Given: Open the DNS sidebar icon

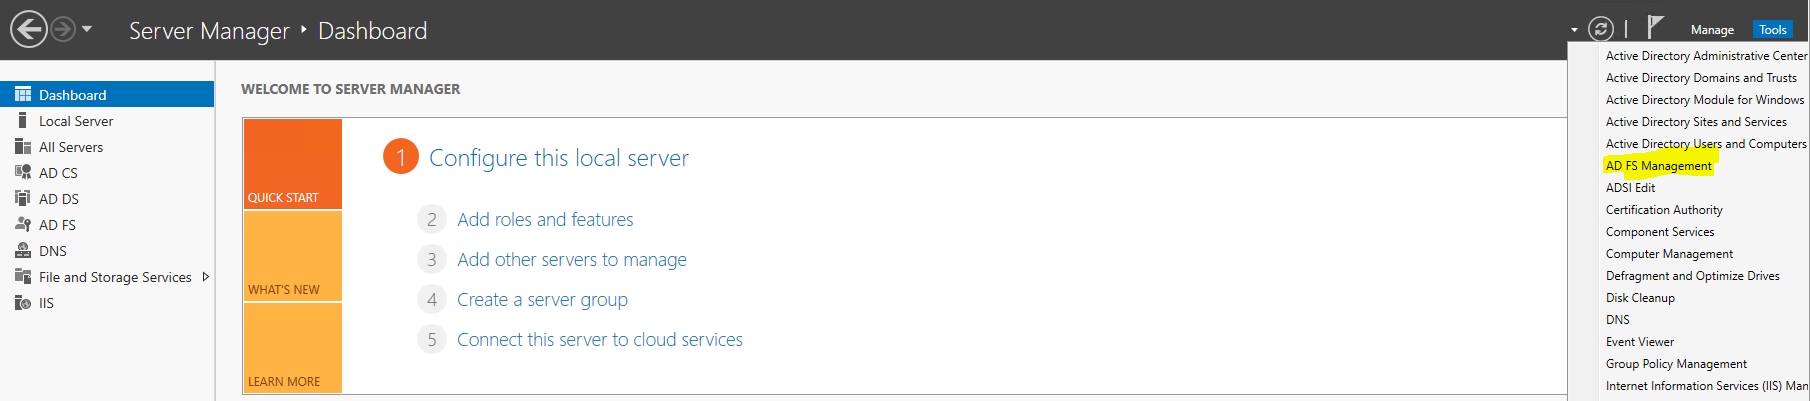Looking at the screenshot, I should pos(23,251).
